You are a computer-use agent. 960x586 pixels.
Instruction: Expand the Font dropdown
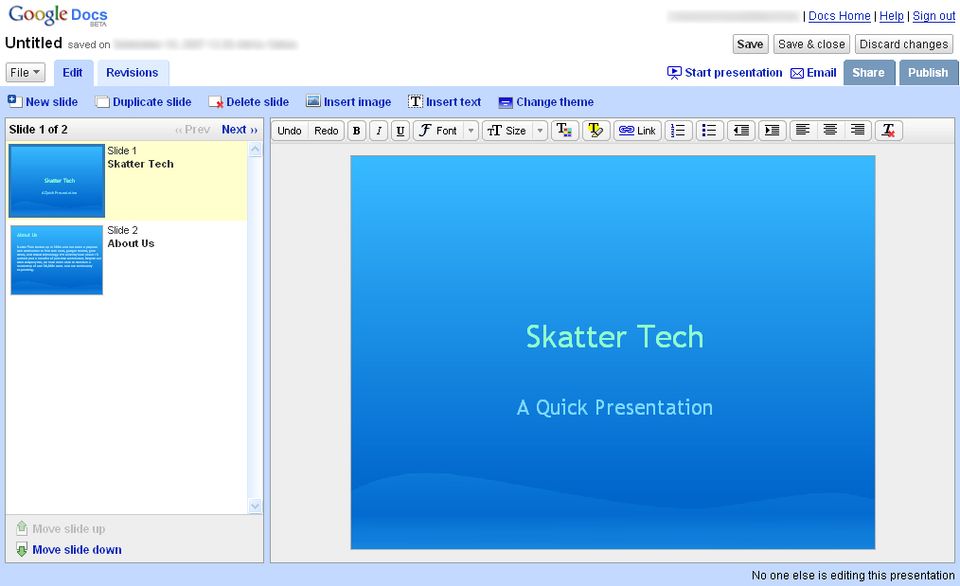tap(470, 130)
